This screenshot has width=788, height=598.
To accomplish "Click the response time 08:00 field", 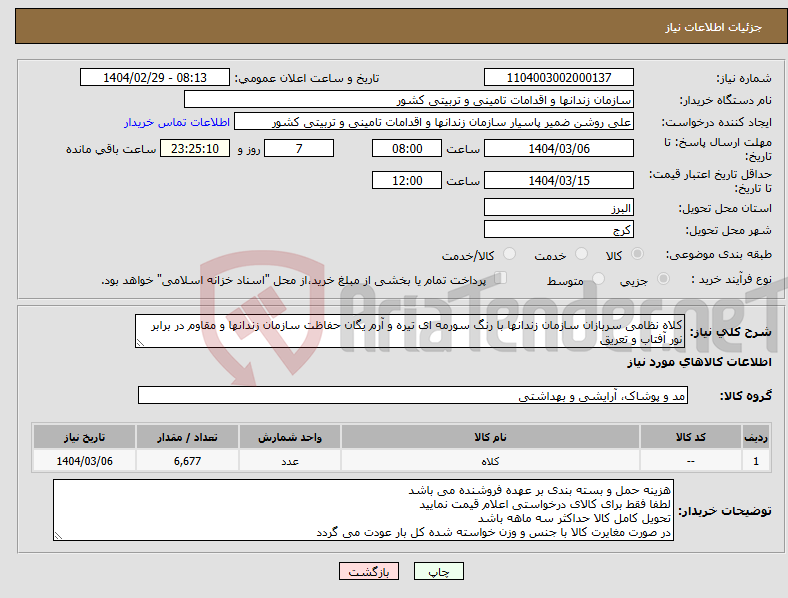I will 407,149.
